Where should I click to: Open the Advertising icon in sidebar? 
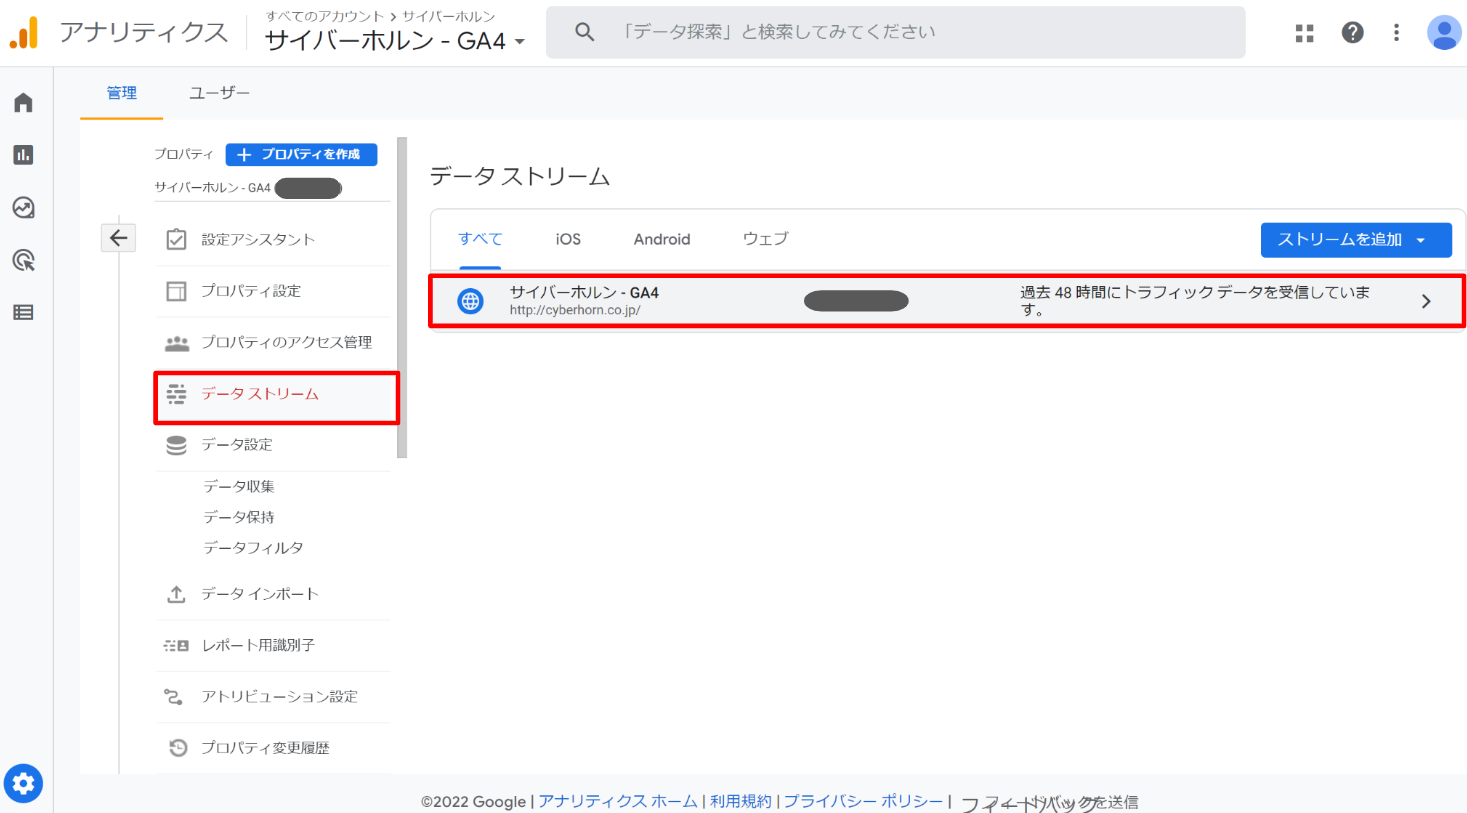[x=23, y=260]
